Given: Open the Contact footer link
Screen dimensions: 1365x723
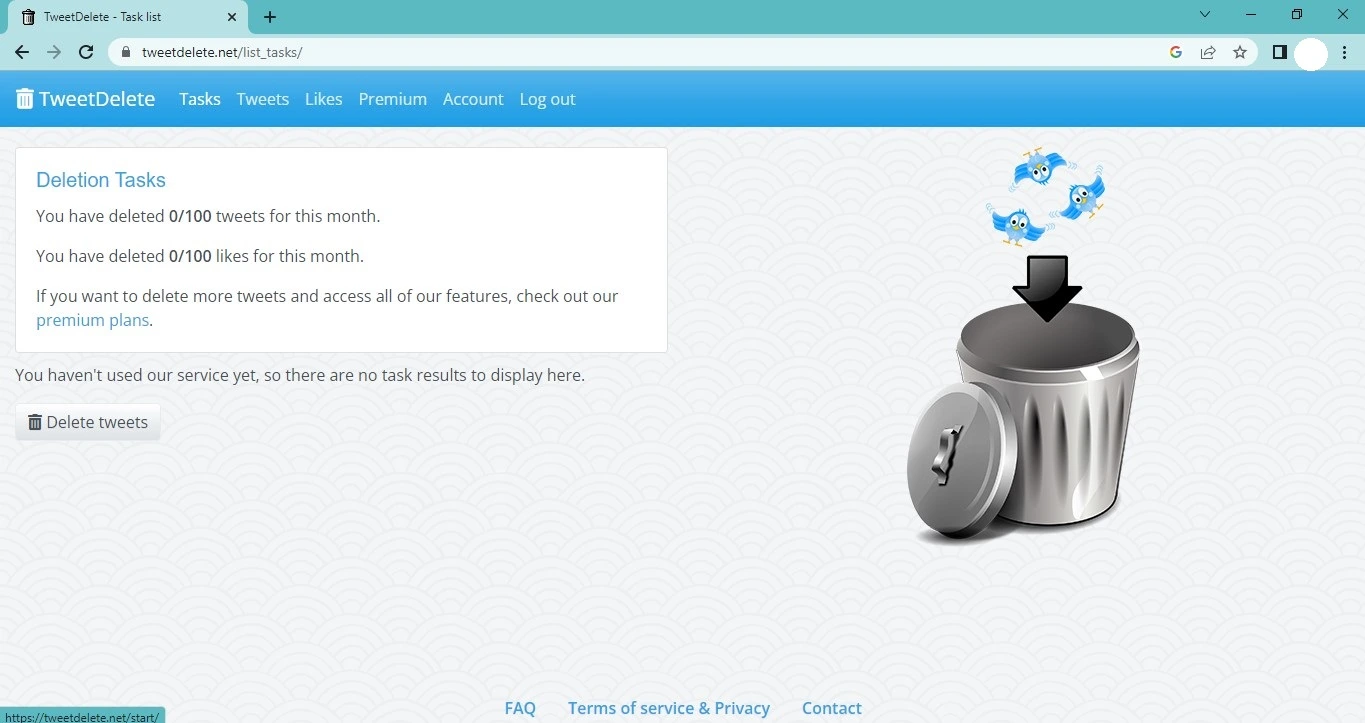Looking at the screenshot, I should pos(832,708).
